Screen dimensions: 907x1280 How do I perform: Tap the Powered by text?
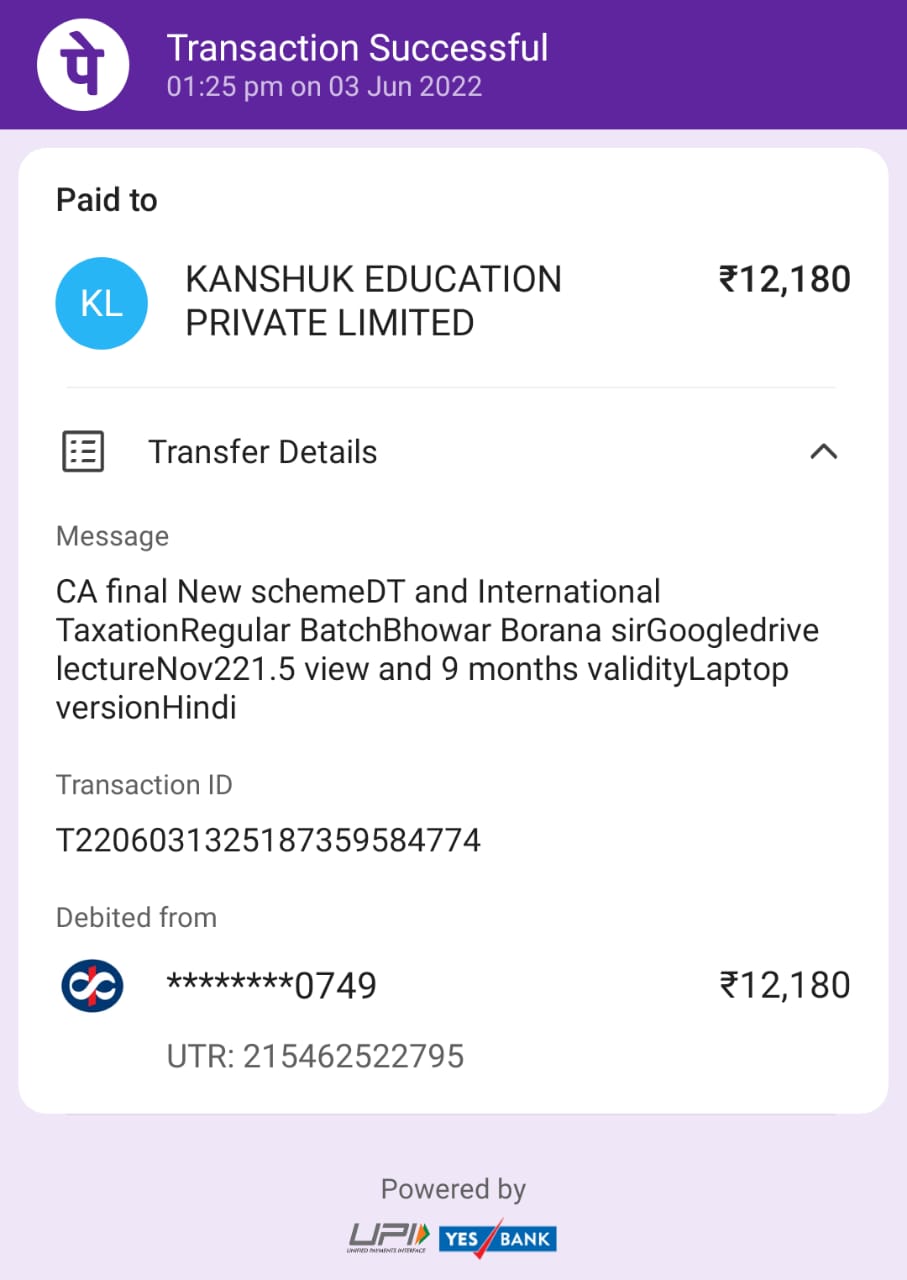coord(453,1189)
